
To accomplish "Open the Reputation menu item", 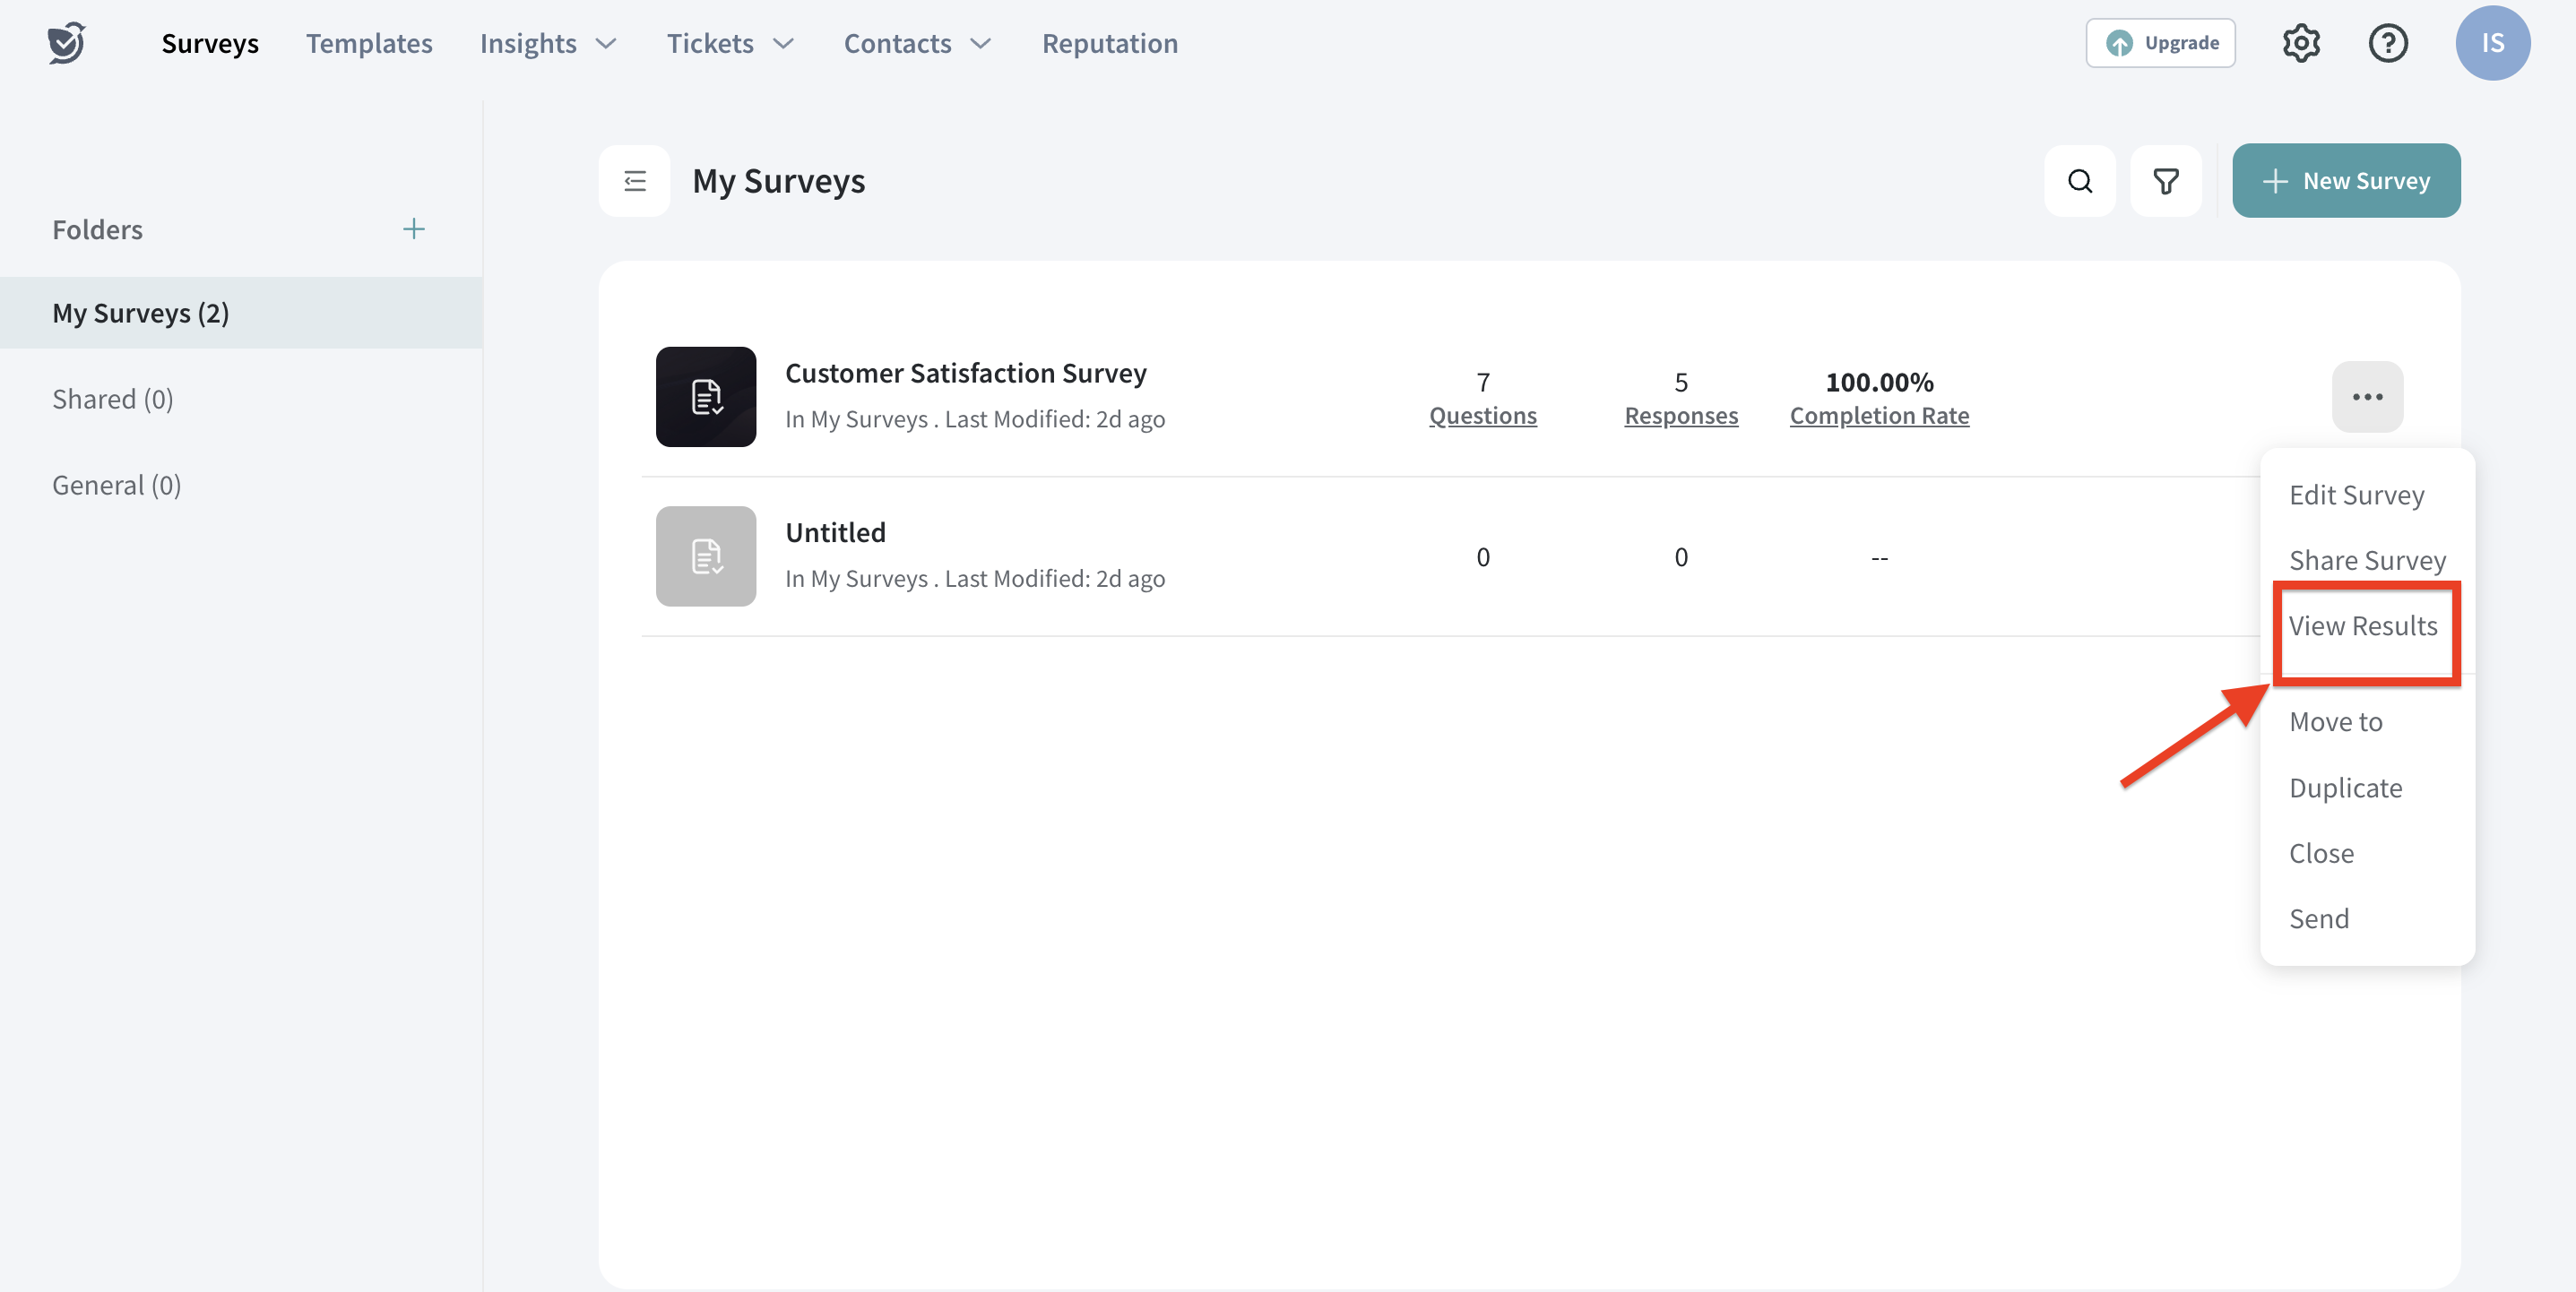I will (1110, 43).
